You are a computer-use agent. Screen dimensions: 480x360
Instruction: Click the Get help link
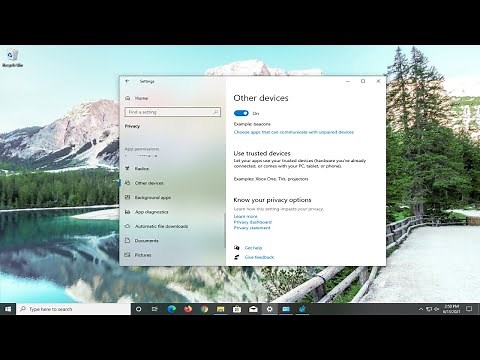point(253,248)
